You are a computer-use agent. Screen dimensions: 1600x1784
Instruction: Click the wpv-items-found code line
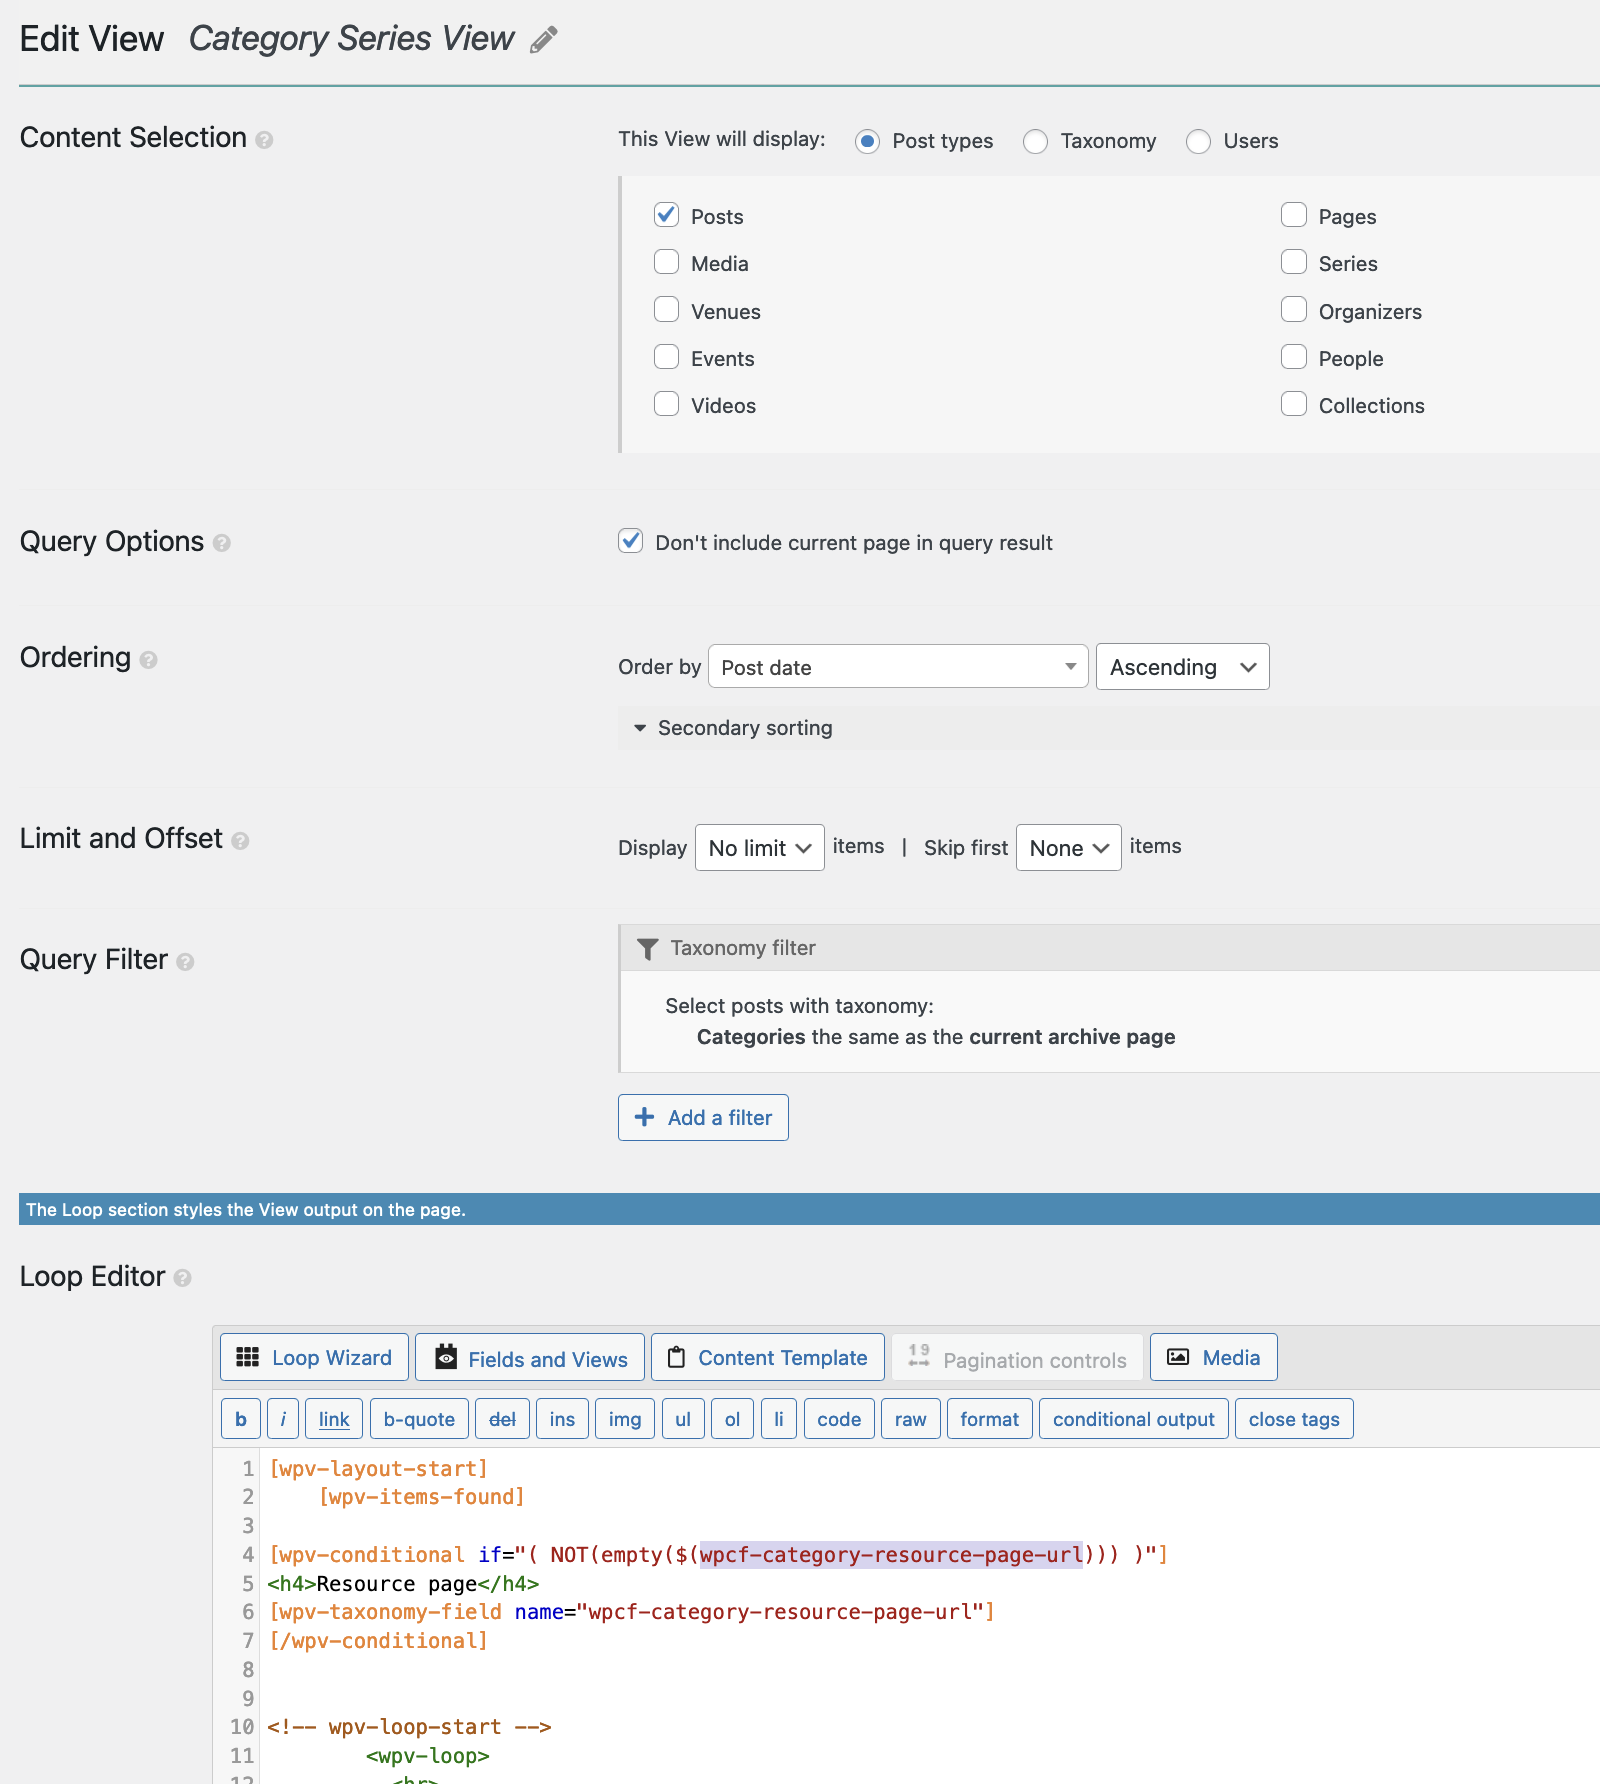[422, 1497]
